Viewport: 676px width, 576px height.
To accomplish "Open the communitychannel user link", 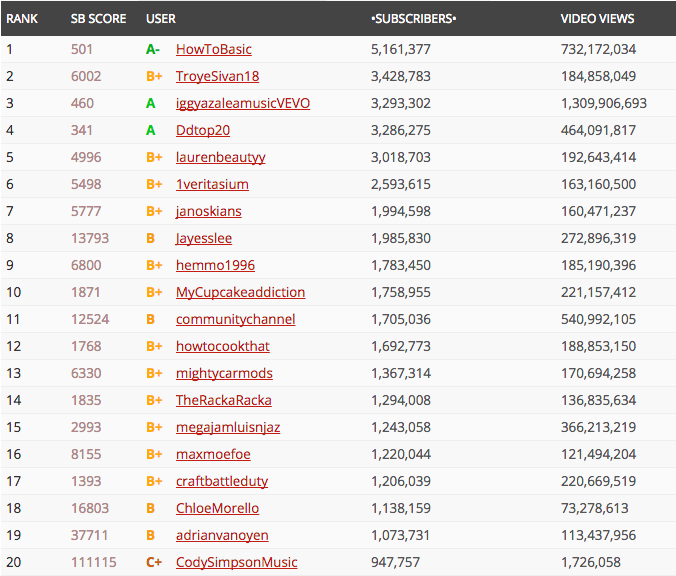I will (235, 319).
